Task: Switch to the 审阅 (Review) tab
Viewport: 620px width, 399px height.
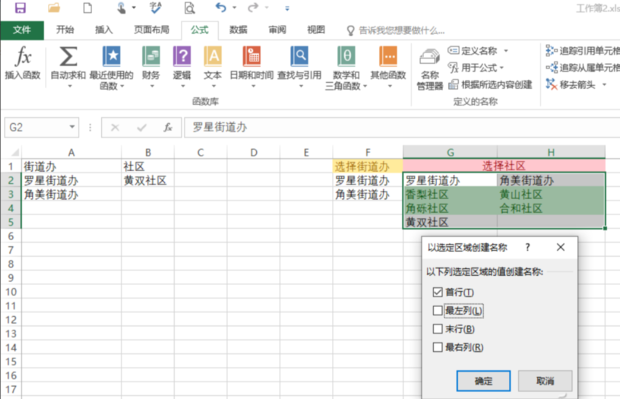Action: [277, 30]
